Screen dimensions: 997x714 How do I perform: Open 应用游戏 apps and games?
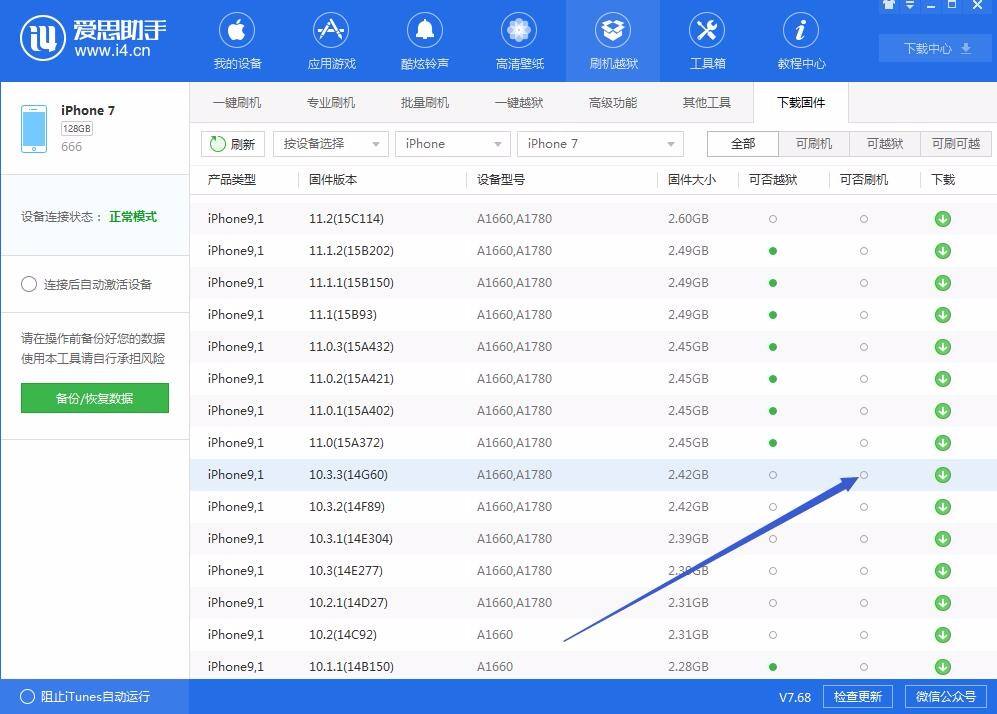click(x=331, y=41)
